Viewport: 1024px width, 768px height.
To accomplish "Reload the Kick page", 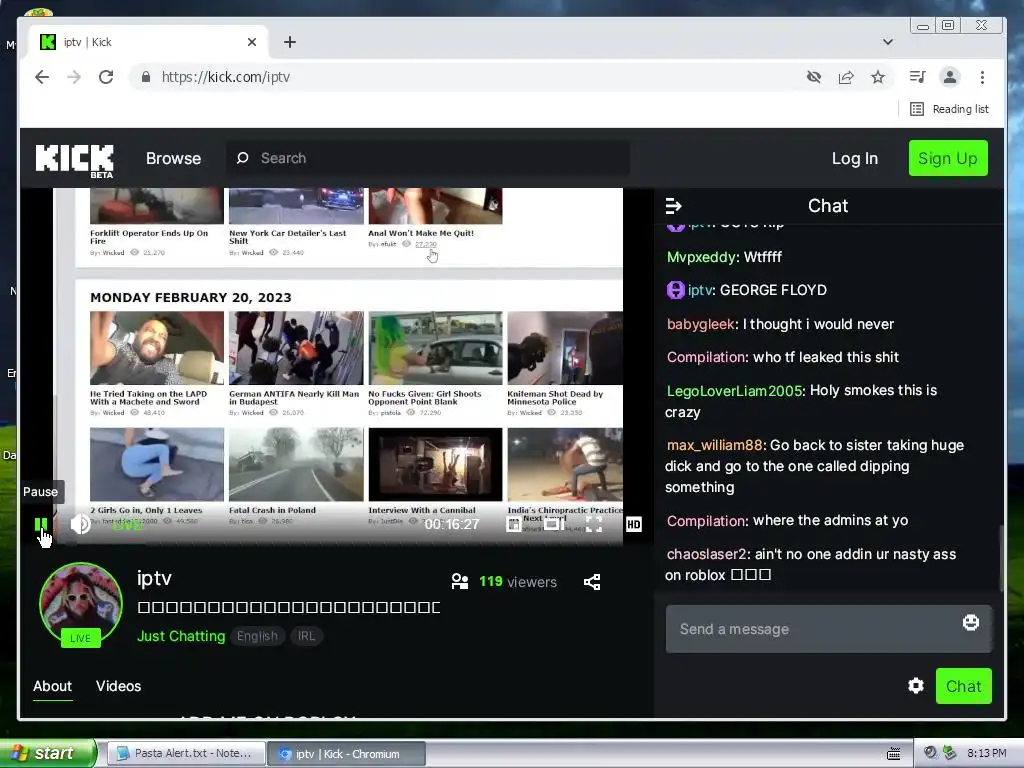I will tap(106, 77).
